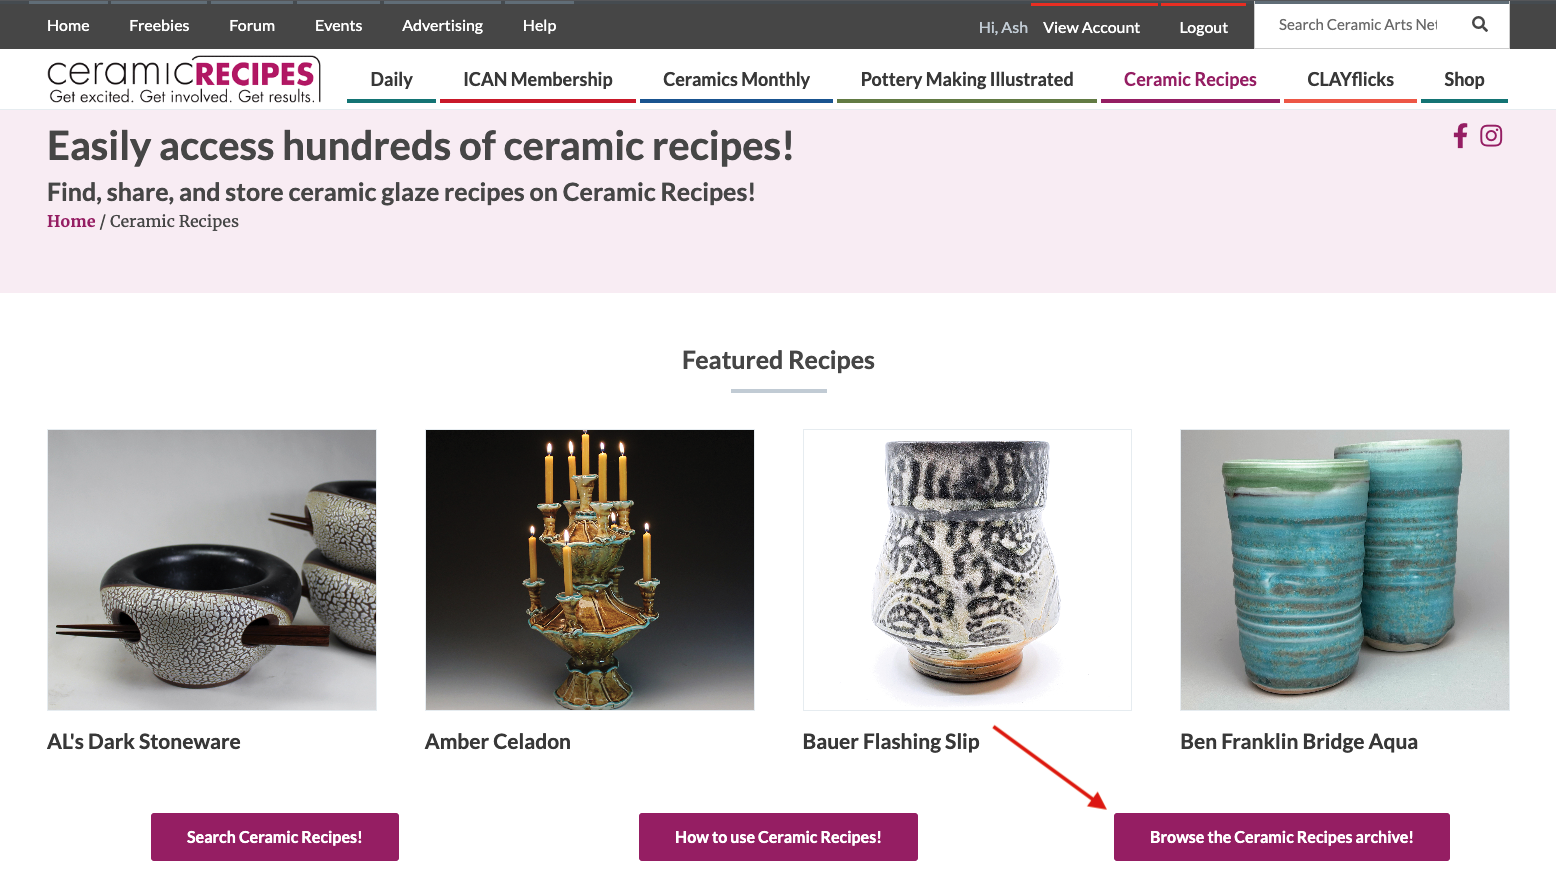Open AL's Dark Stoneware recipe image

(212, 570)
